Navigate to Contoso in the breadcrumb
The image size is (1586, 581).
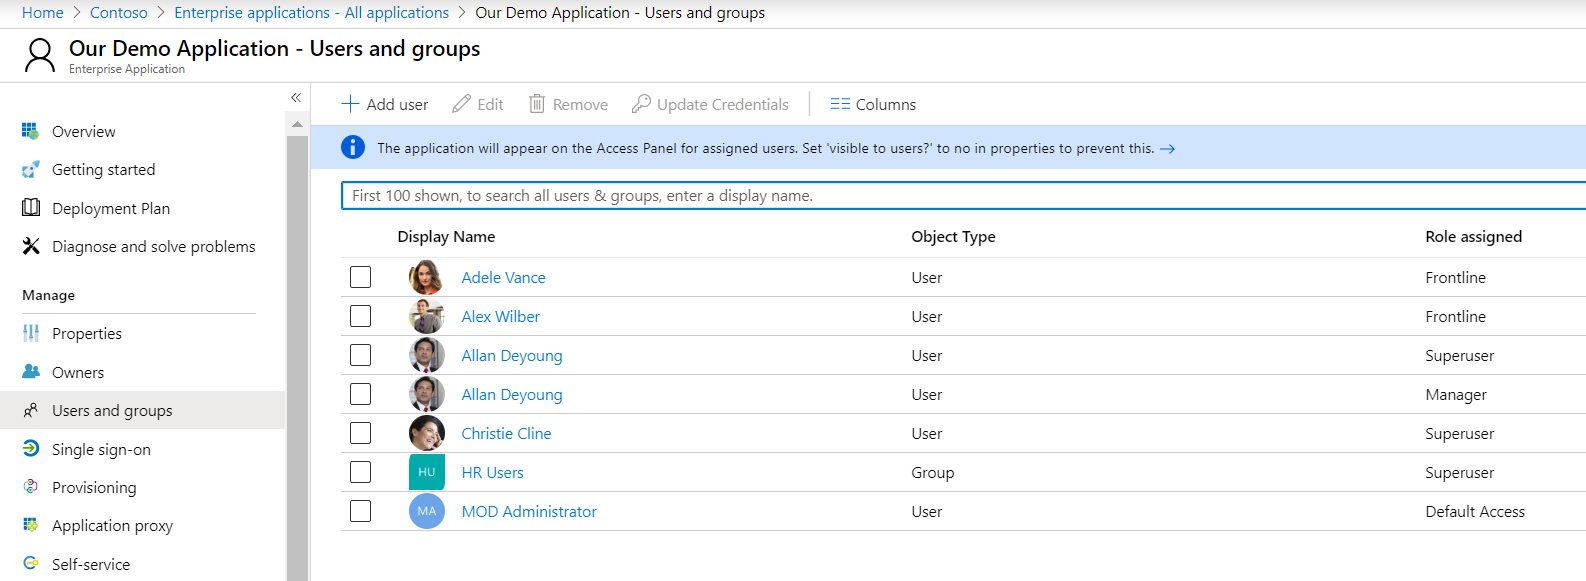coord(118,13)
